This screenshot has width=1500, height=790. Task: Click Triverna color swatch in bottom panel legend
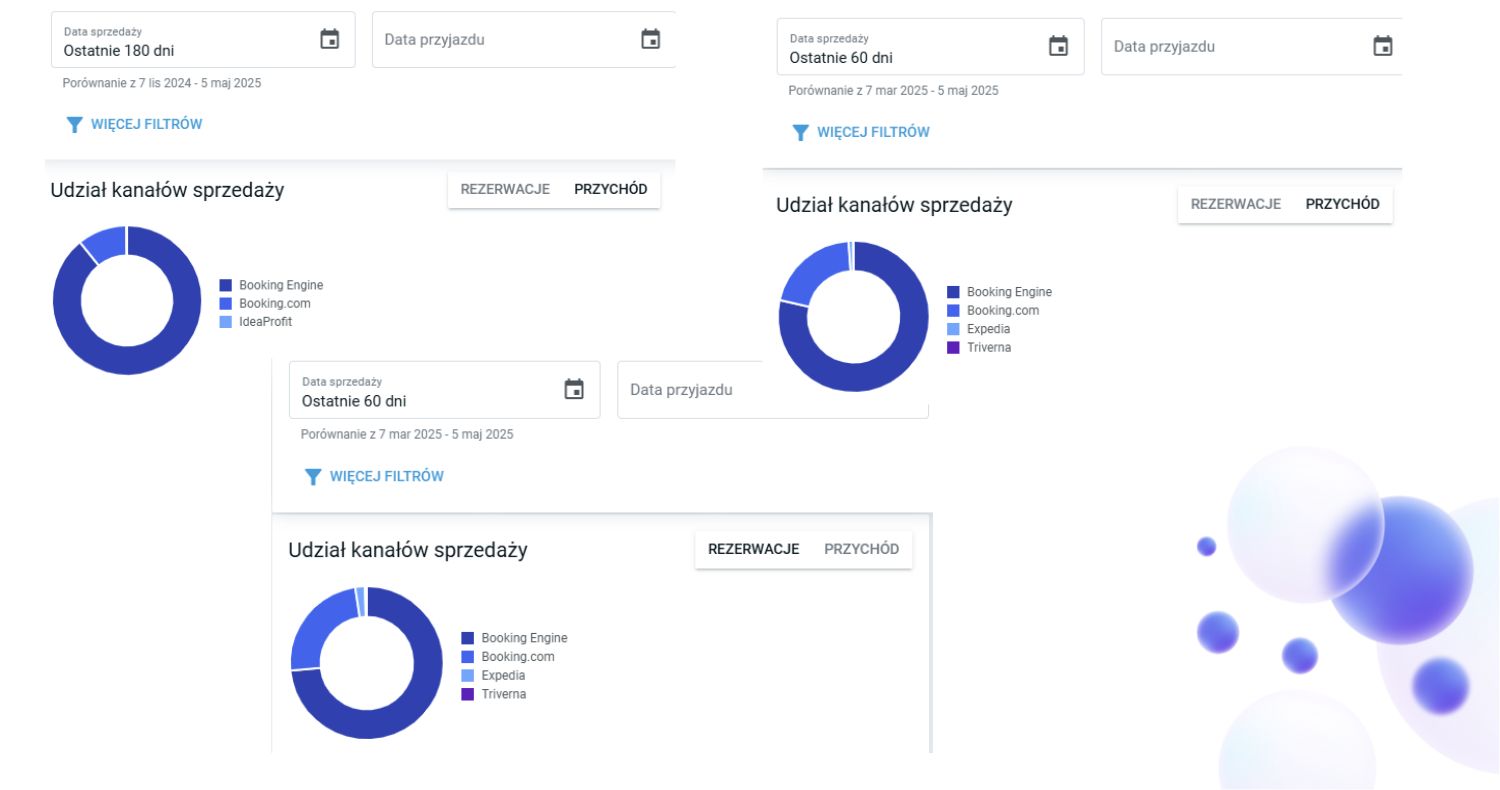tap(468, 694)
